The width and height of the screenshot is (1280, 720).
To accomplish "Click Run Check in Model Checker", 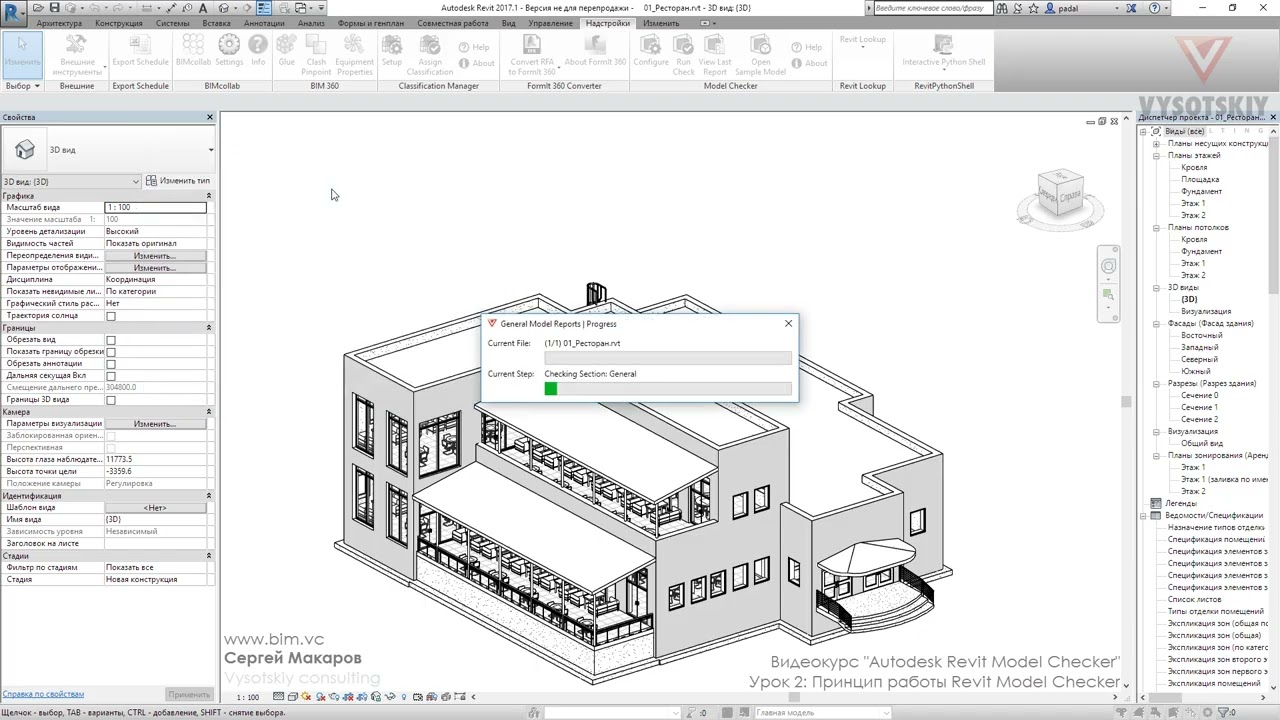I will tap(684, 54).
